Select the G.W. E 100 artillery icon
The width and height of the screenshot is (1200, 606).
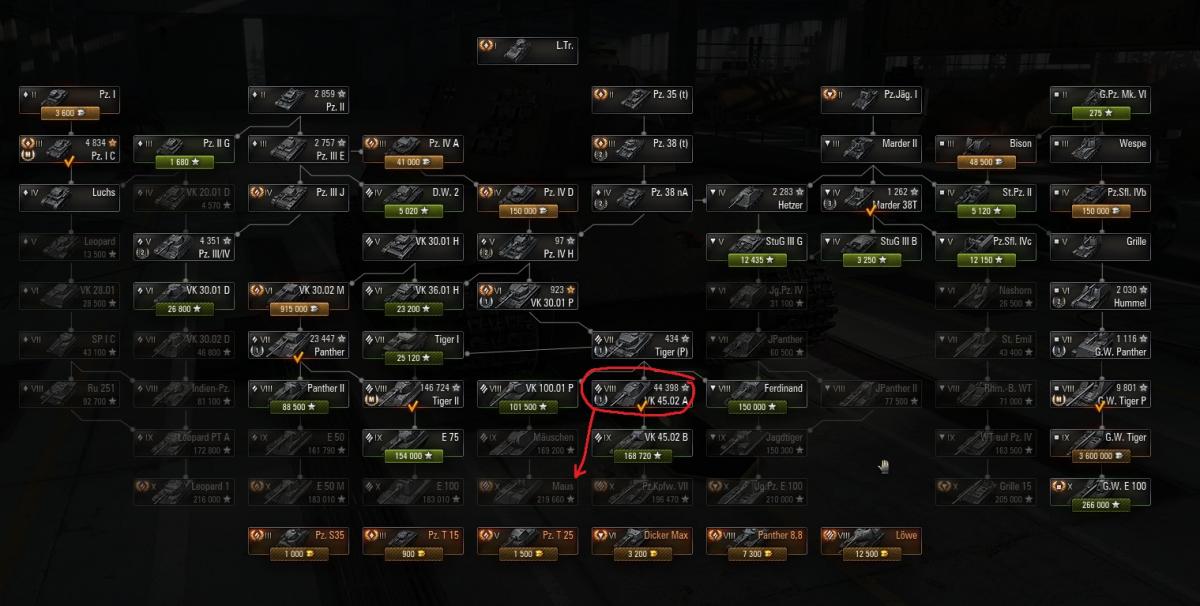[1100, 491]
